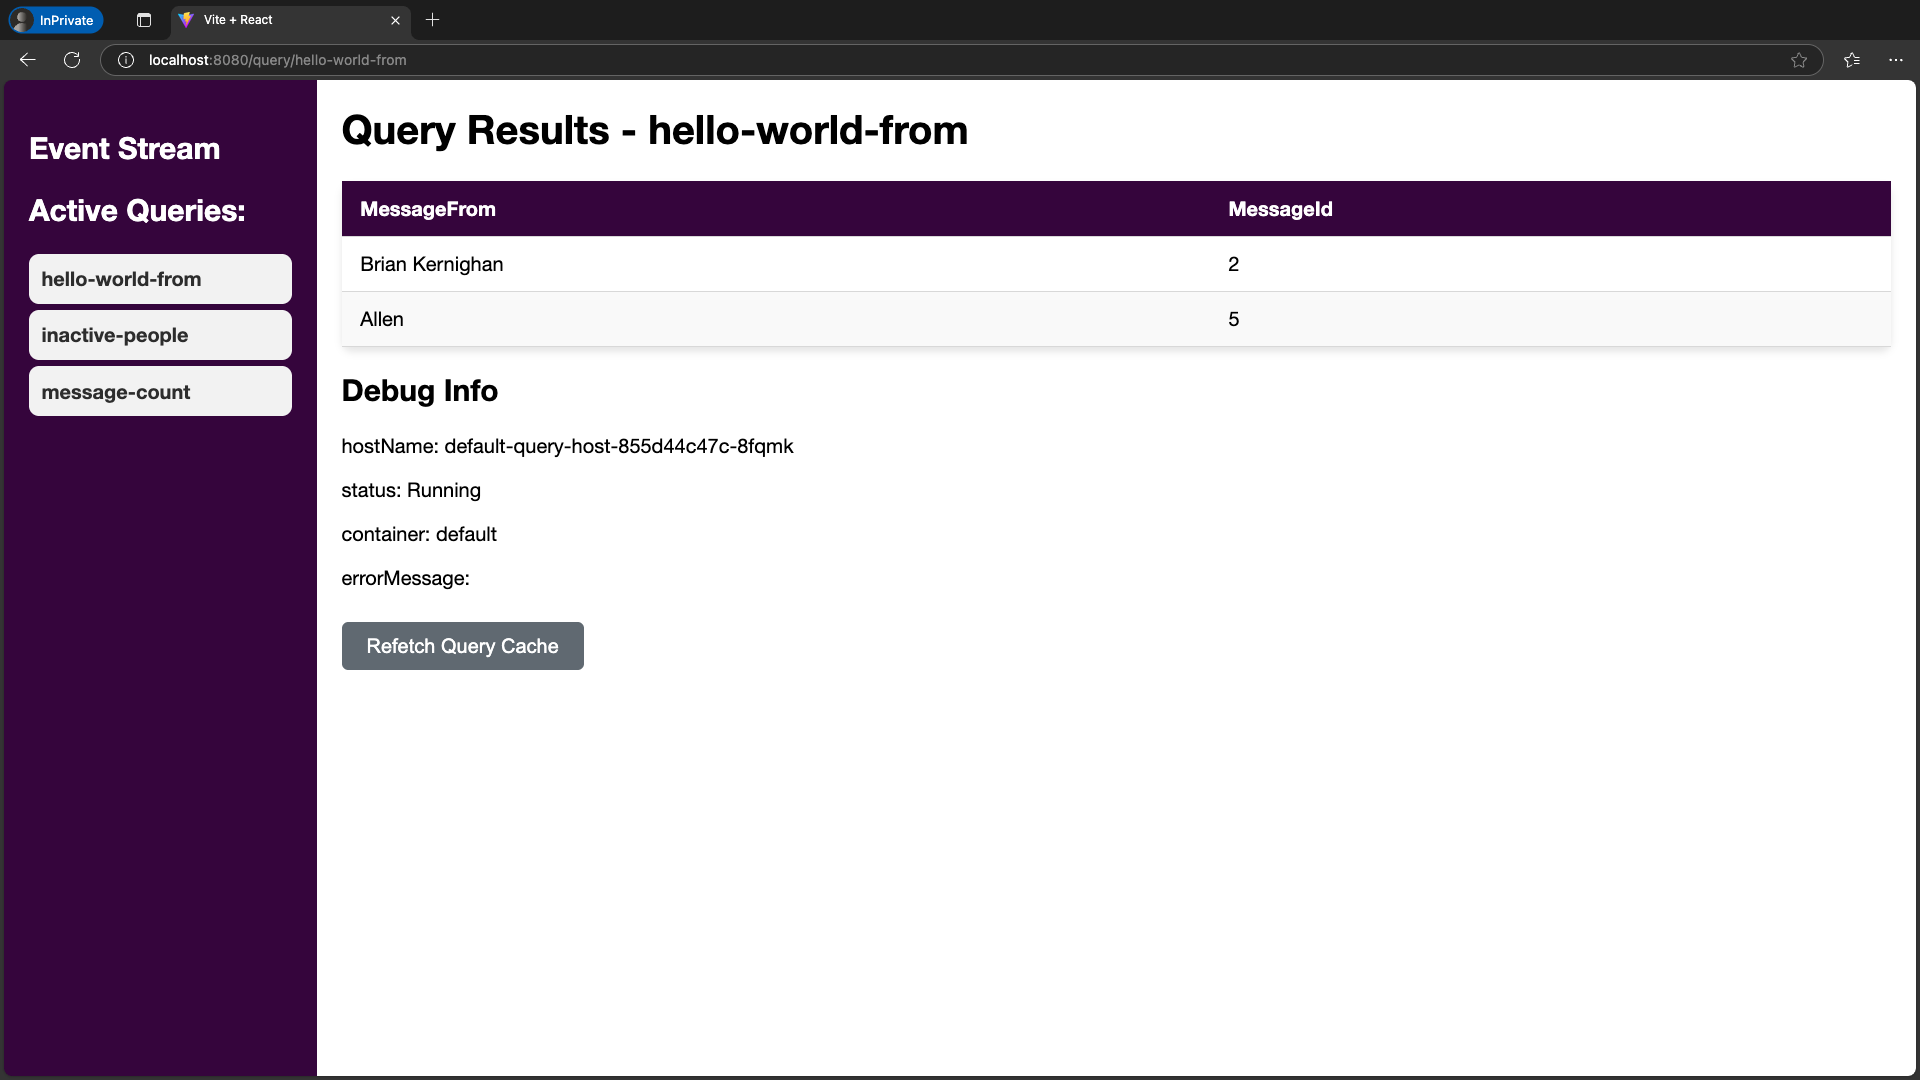Click the favorites collections icon near address bar
The height and width of the screenshot is (1080, 1920).
(1851, 60)
